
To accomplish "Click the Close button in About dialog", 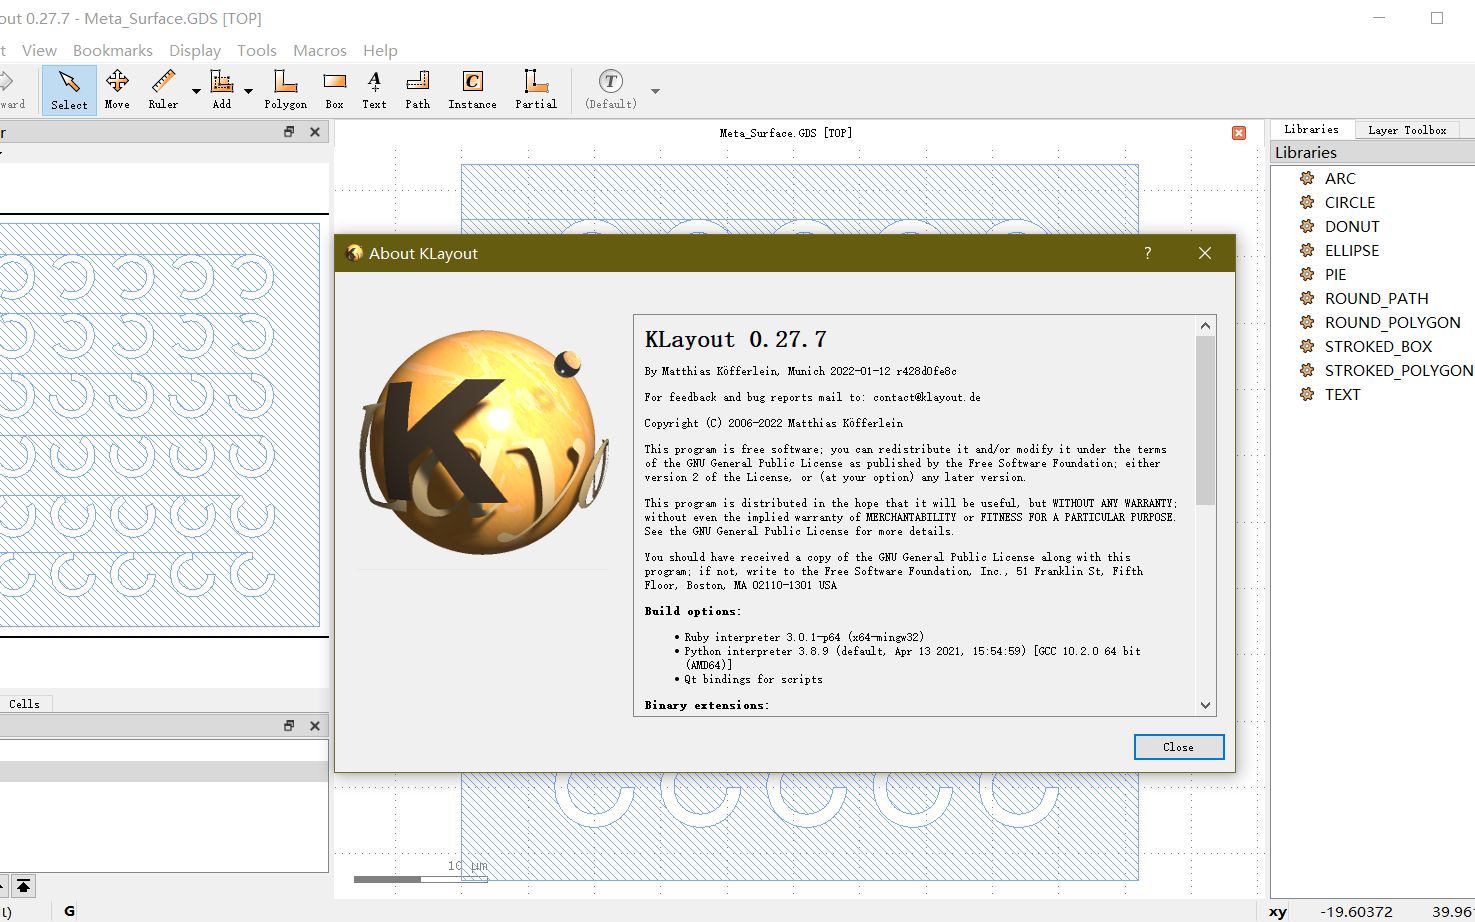I will point(1179,747).
